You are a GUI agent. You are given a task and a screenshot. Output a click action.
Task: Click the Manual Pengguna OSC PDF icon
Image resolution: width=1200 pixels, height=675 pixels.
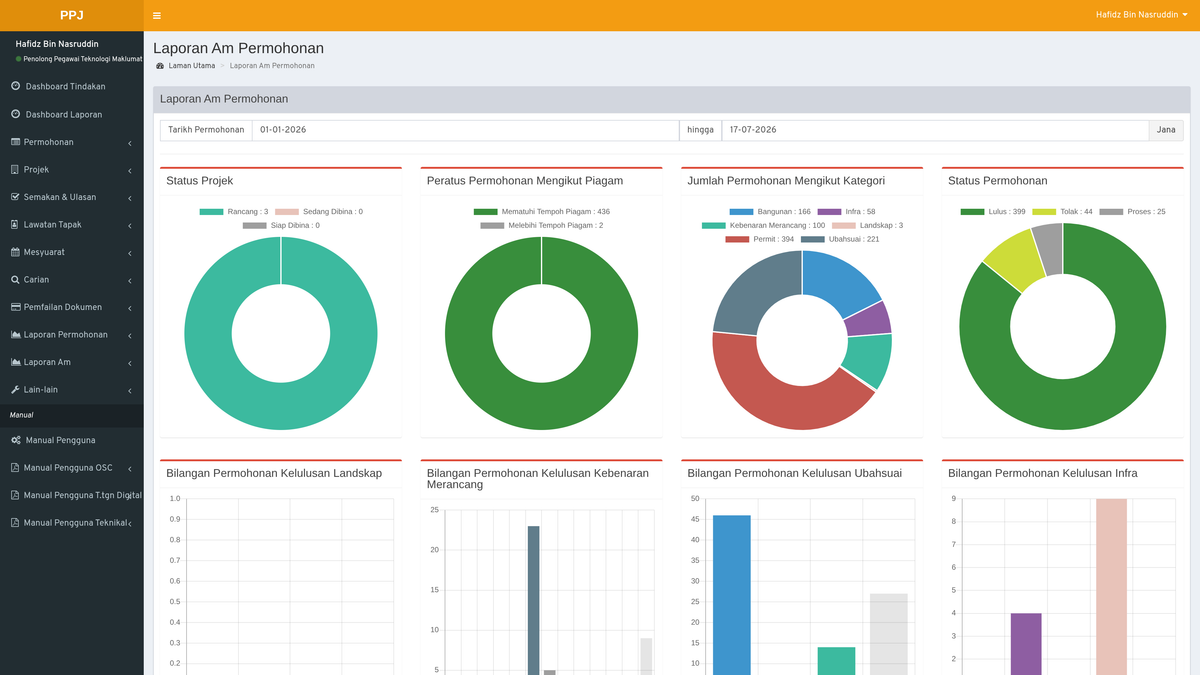15,467
